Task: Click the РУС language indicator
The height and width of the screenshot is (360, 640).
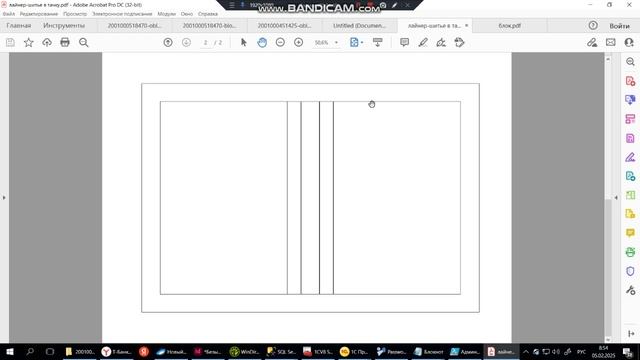Action: (x=582, y=351)
